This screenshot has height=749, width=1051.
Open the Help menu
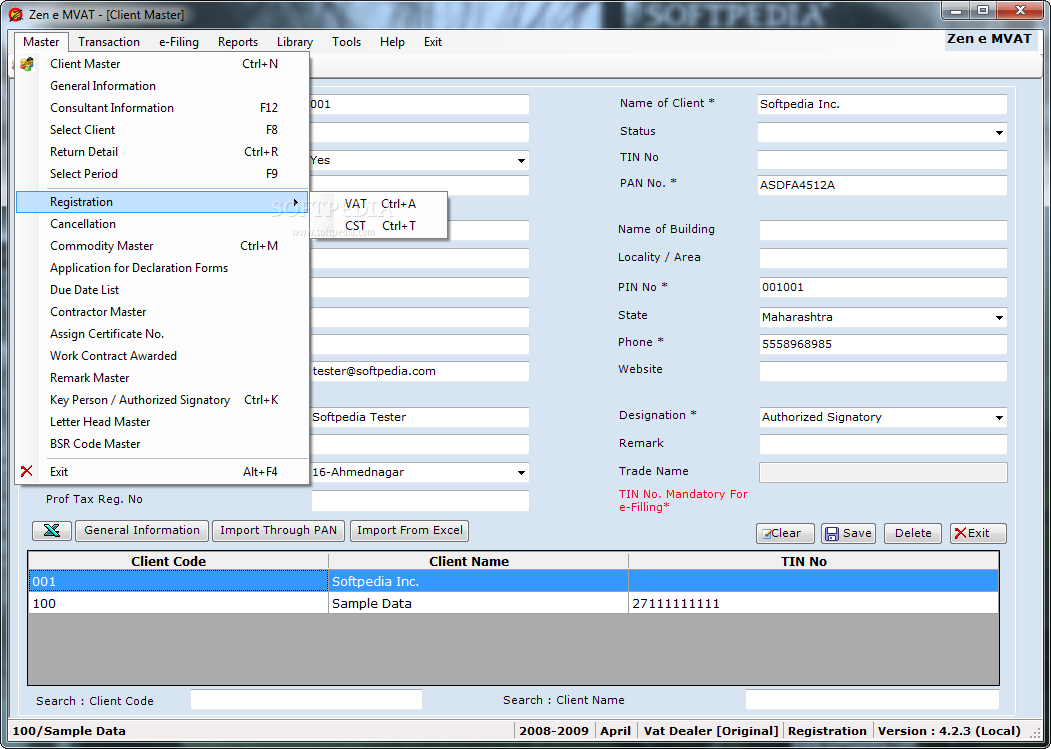(392, 42)
